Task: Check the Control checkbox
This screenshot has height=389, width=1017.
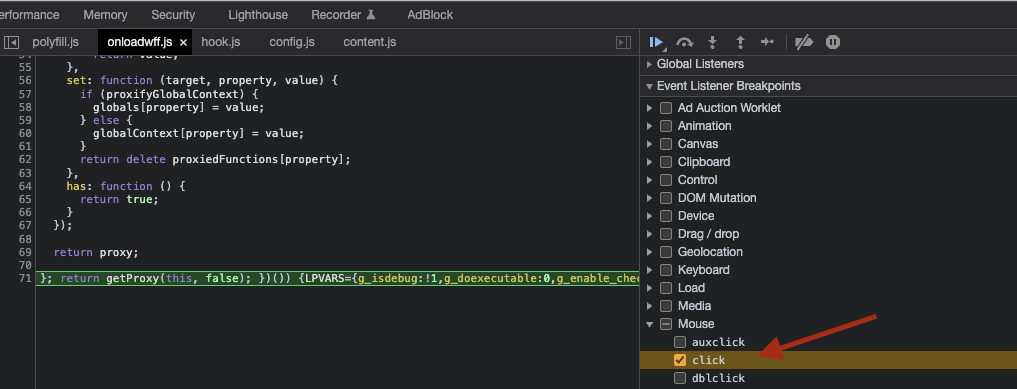Action: click(666, 180)
